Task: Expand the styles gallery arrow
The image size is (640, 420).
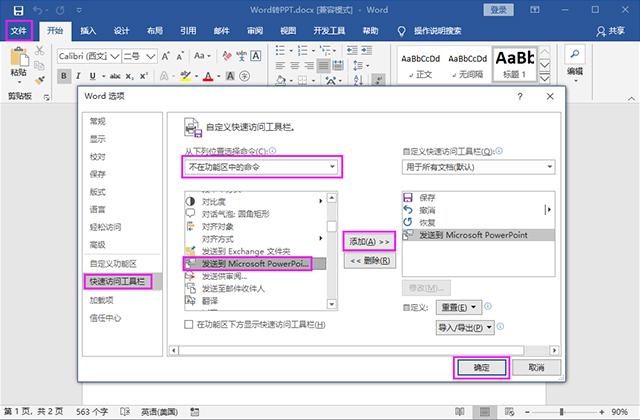Action: pos(544,78)
